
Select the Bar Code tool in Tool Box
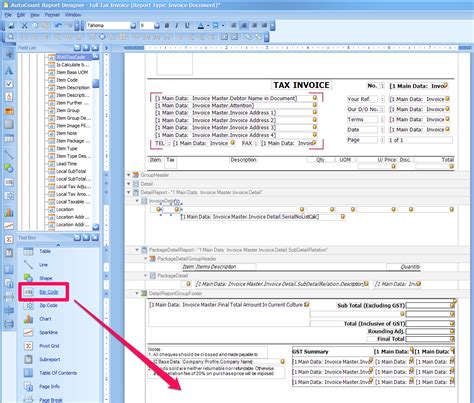[49, 292]
